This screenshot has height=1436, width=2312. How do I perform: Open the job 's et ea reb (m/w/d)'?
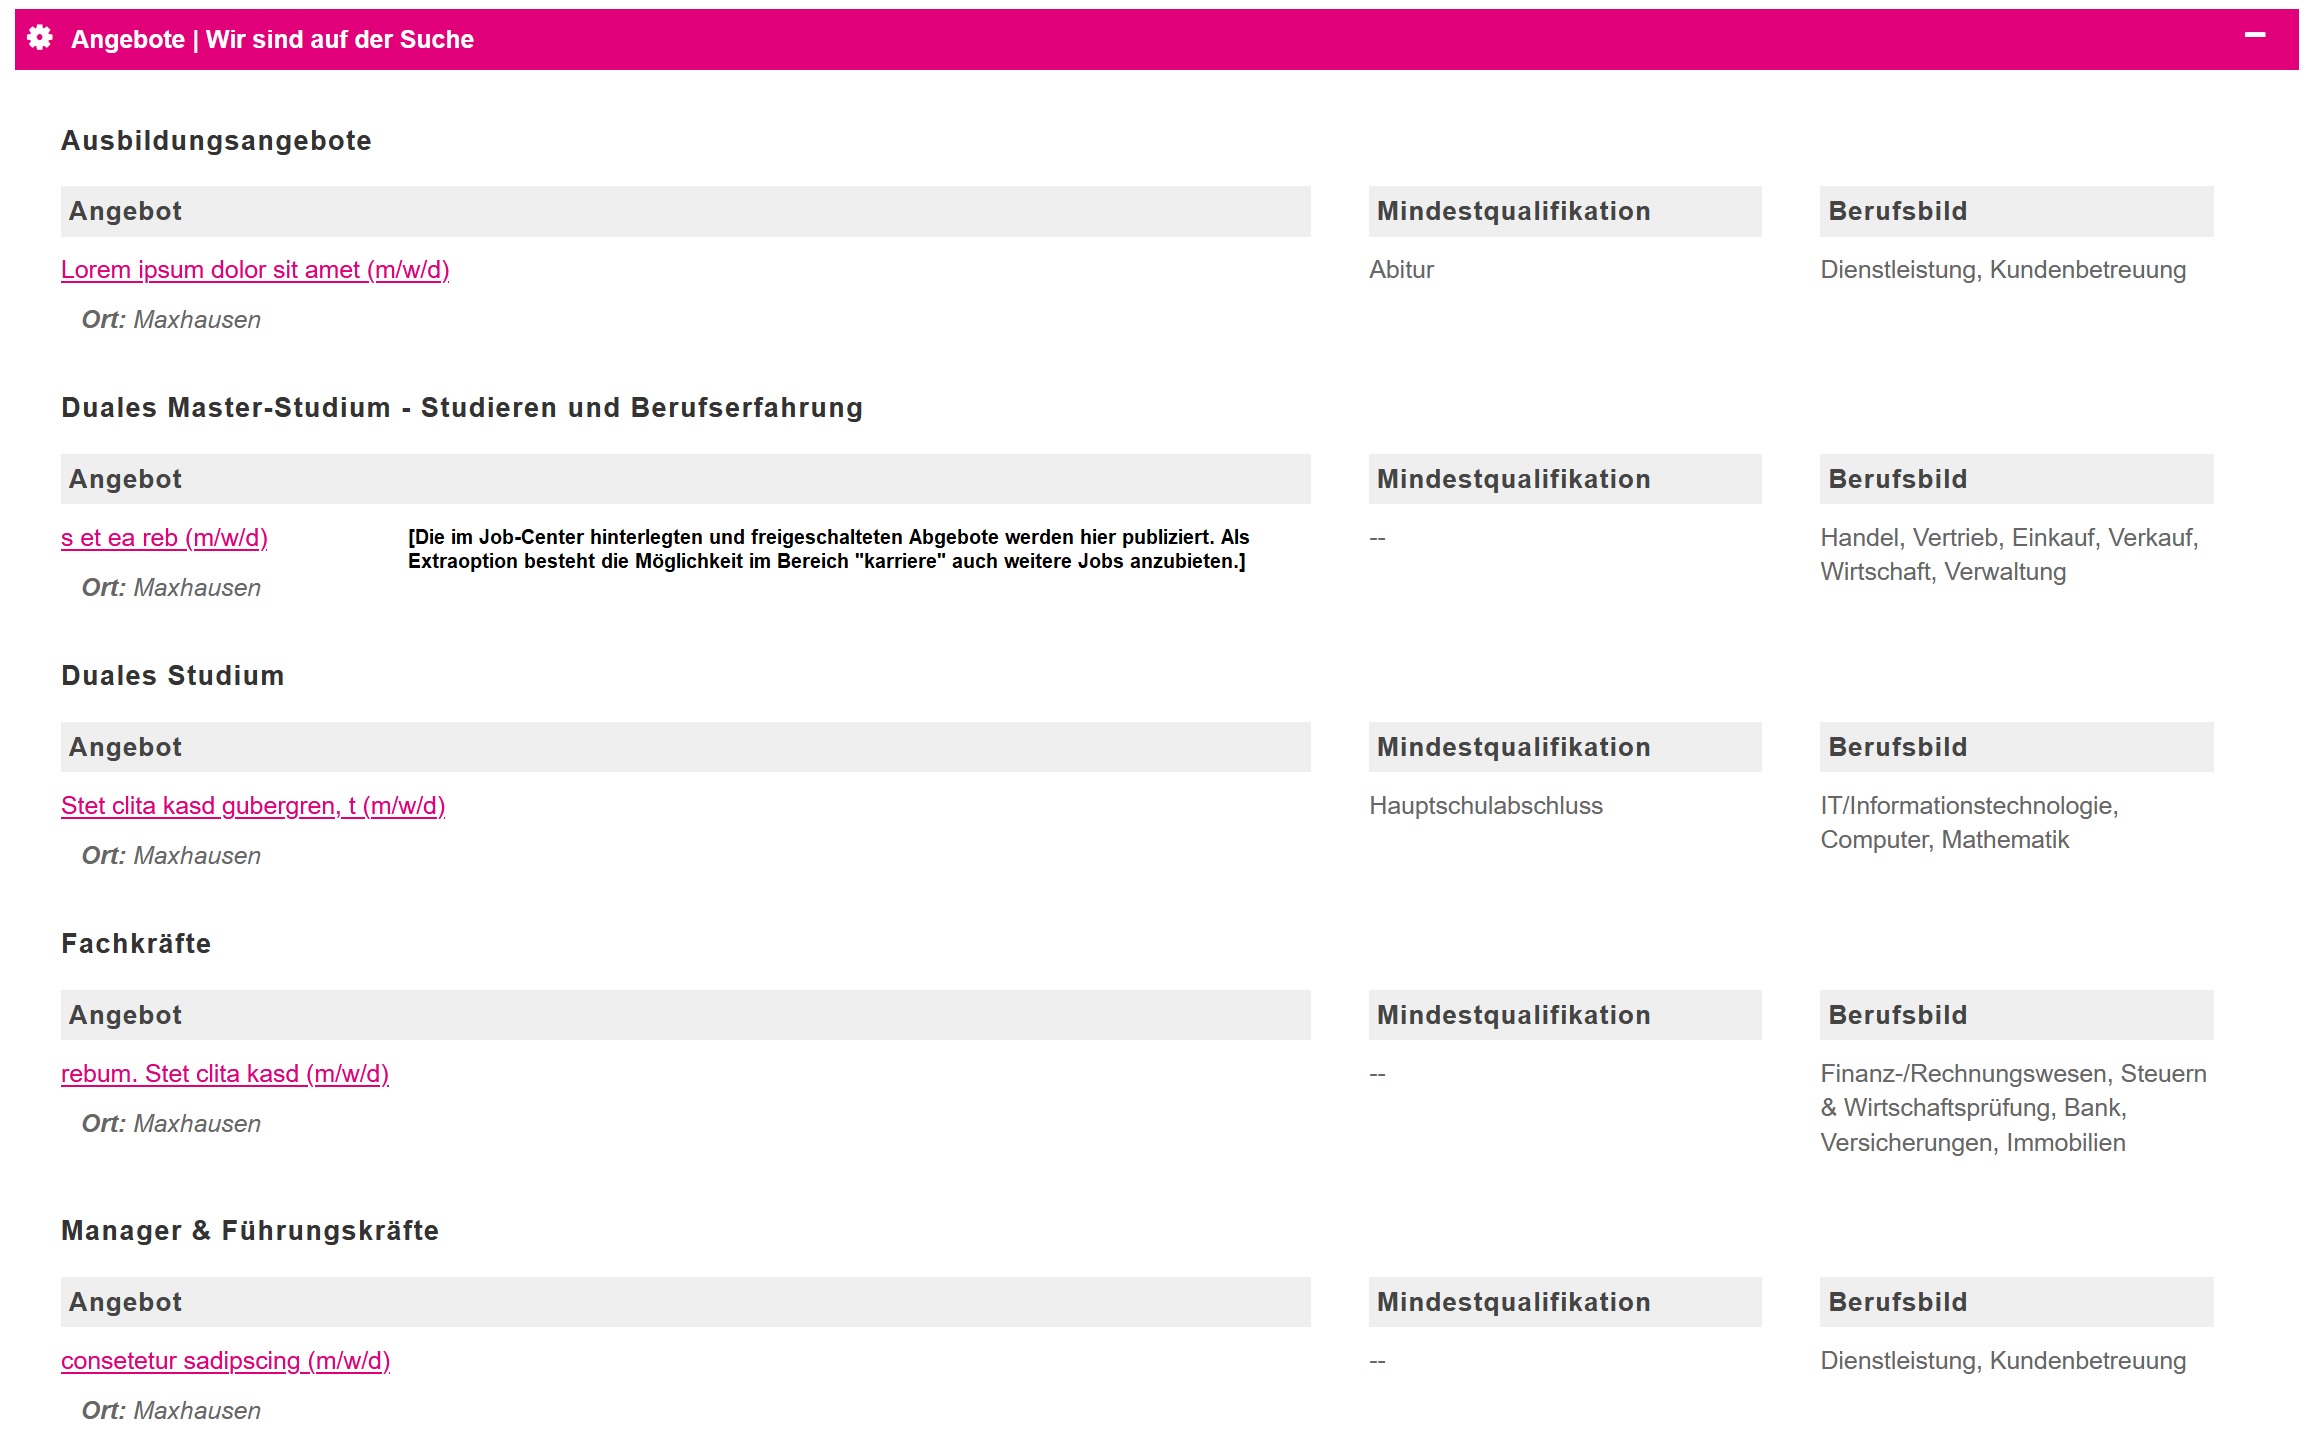(164, 538)
